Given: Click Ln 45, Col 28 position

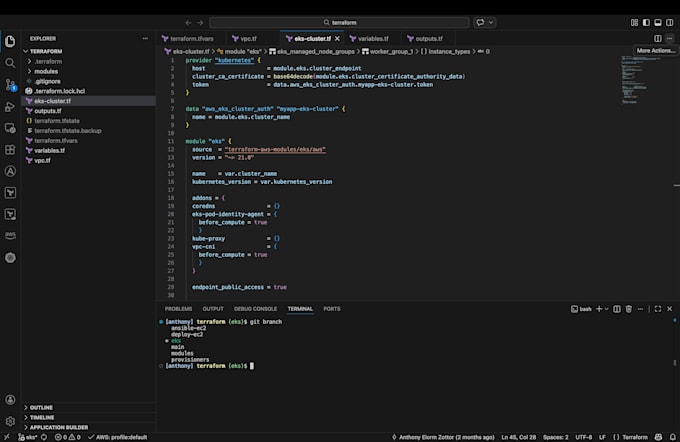Looking at the screenshot, I should tap(519, 437).
